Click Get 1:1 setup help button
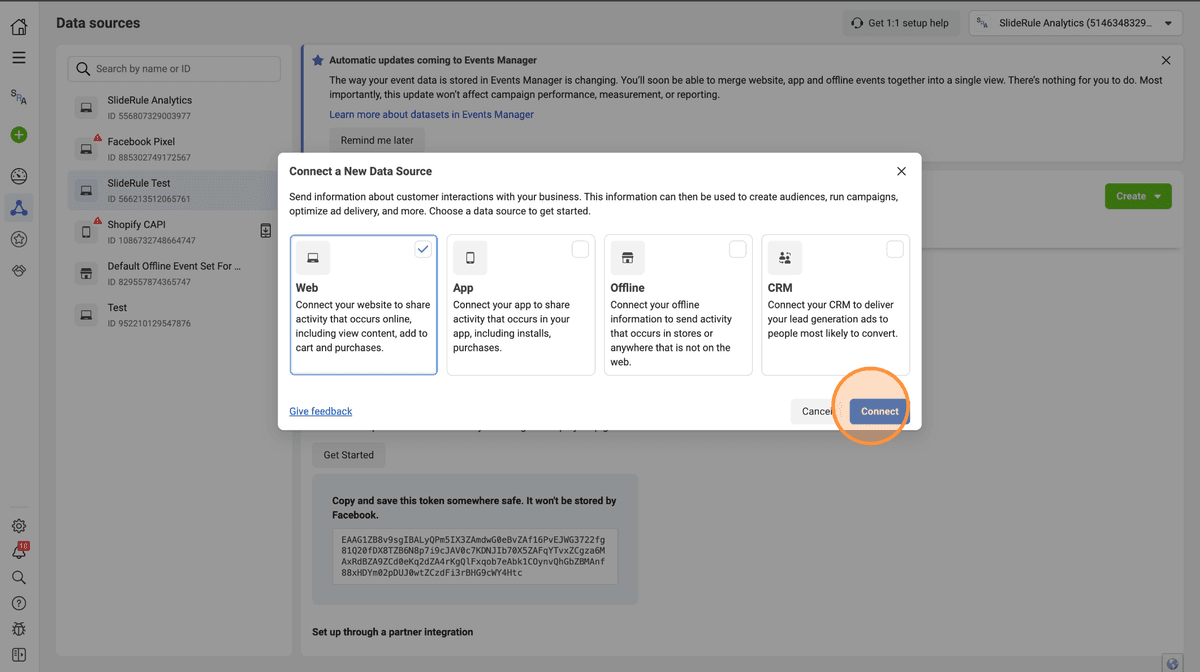Screen dimensions: 1200x672 tap(901, 23)
